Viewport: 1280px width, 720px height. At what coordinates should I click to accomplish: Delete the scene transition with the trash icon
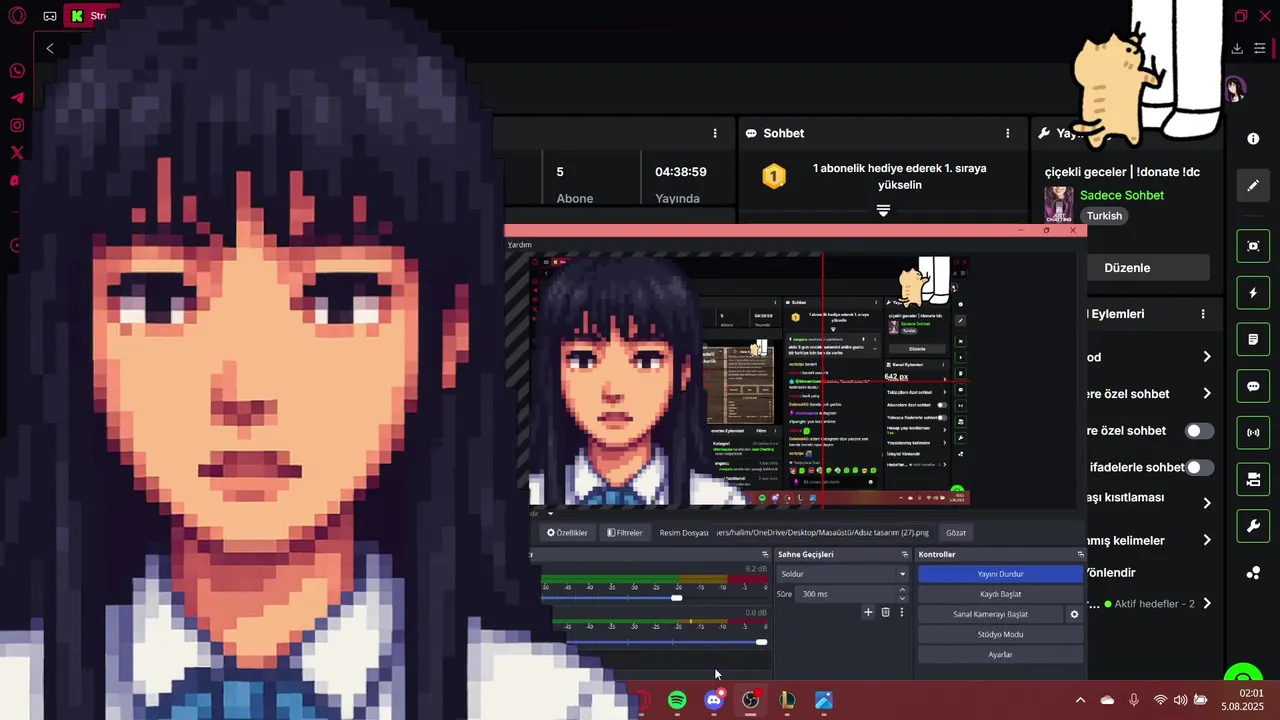[x=885, y=612]
